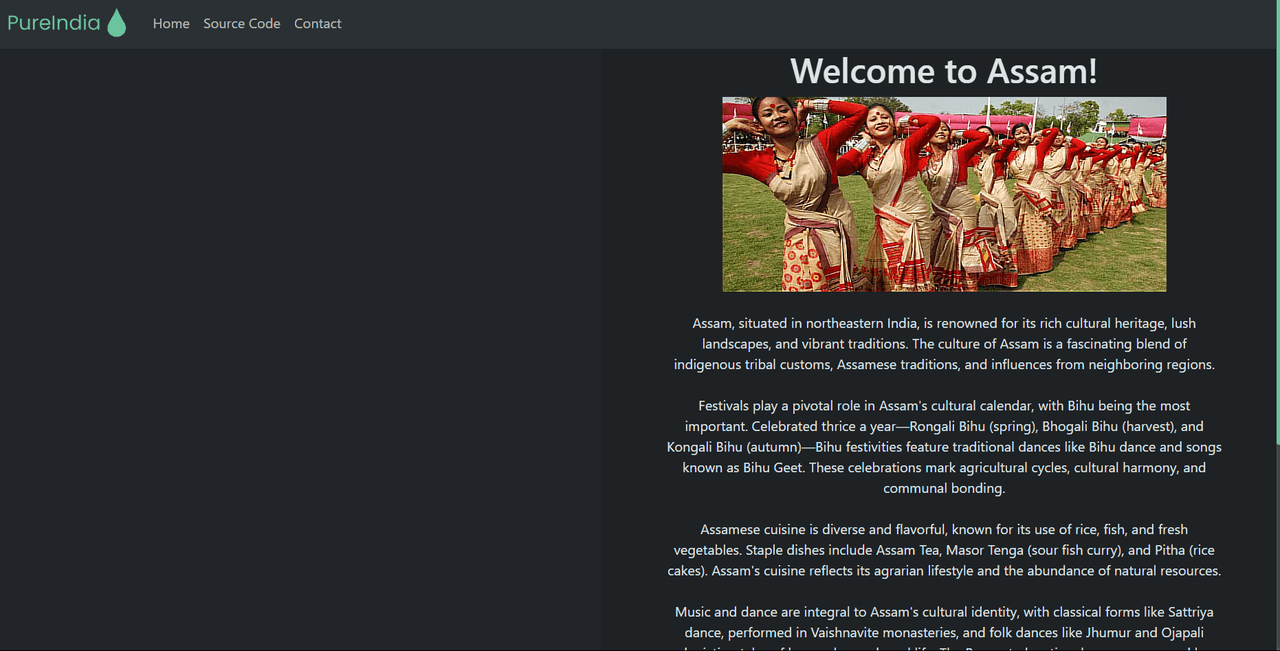1280x651 pixels.
Task: Open the Source Code link
Action: coord(242,24)
